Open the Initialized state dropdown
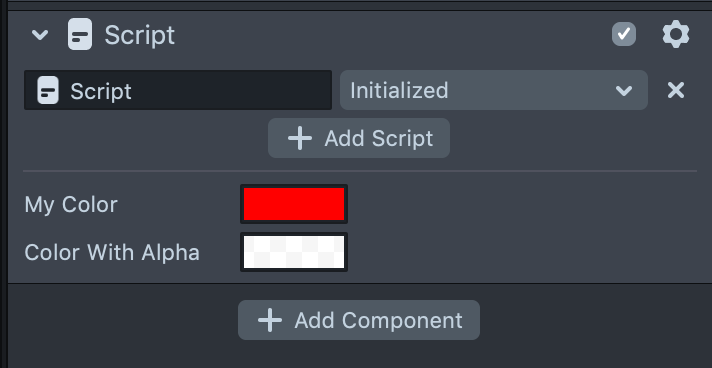 (x=494, y=90)
